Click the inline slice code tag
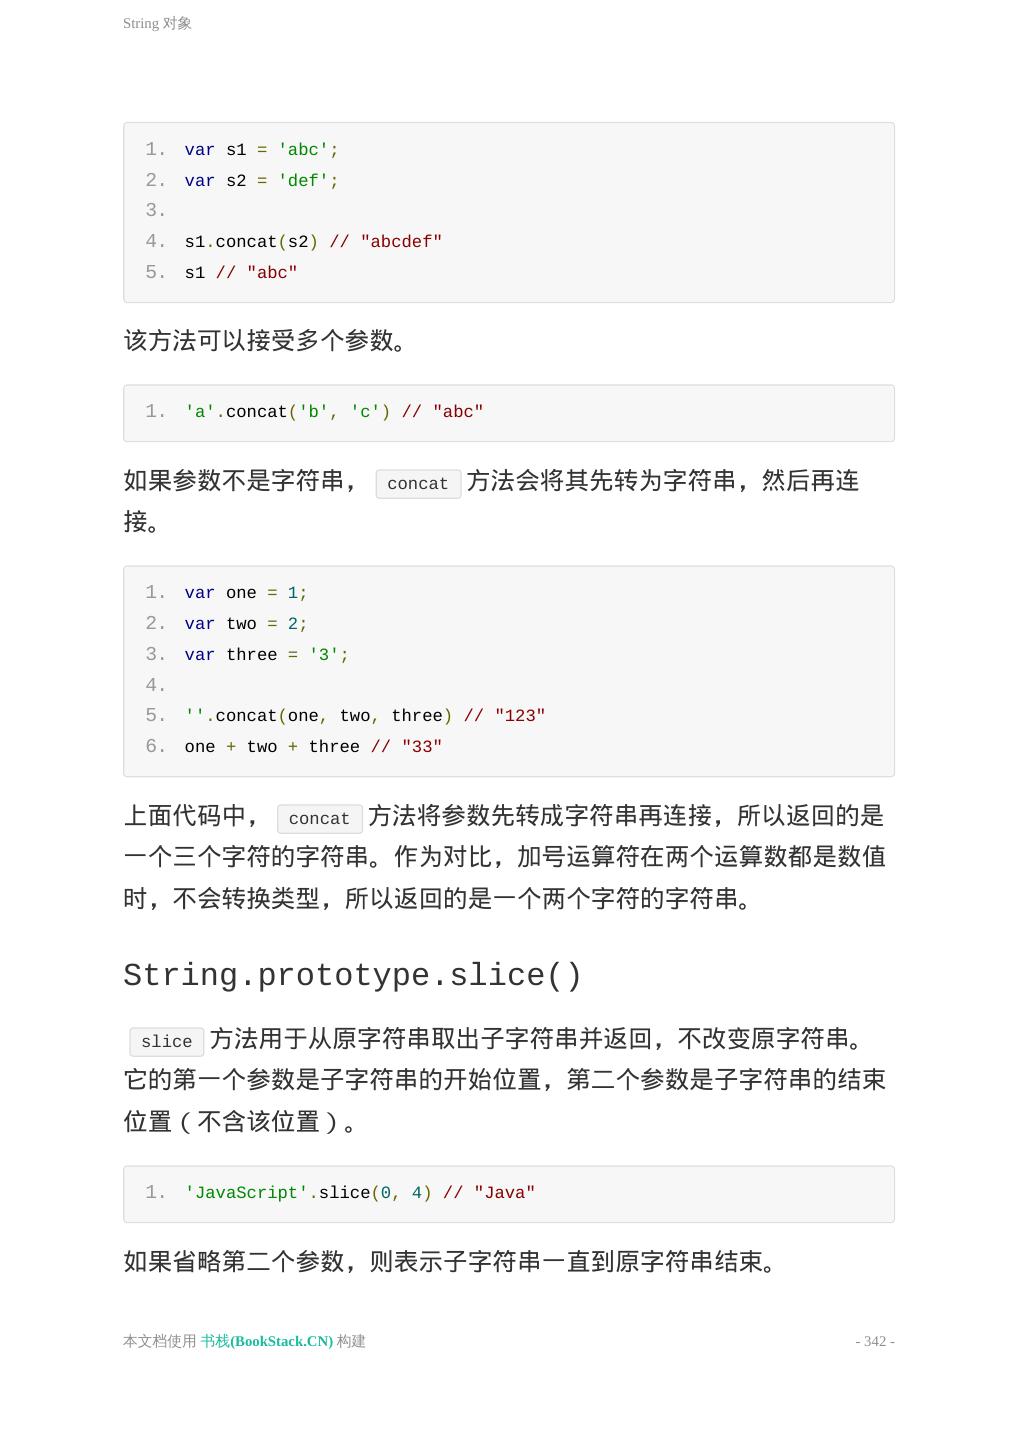Image resolution: width=1019 pixels, height=1440 pixels. point(166,1041)
